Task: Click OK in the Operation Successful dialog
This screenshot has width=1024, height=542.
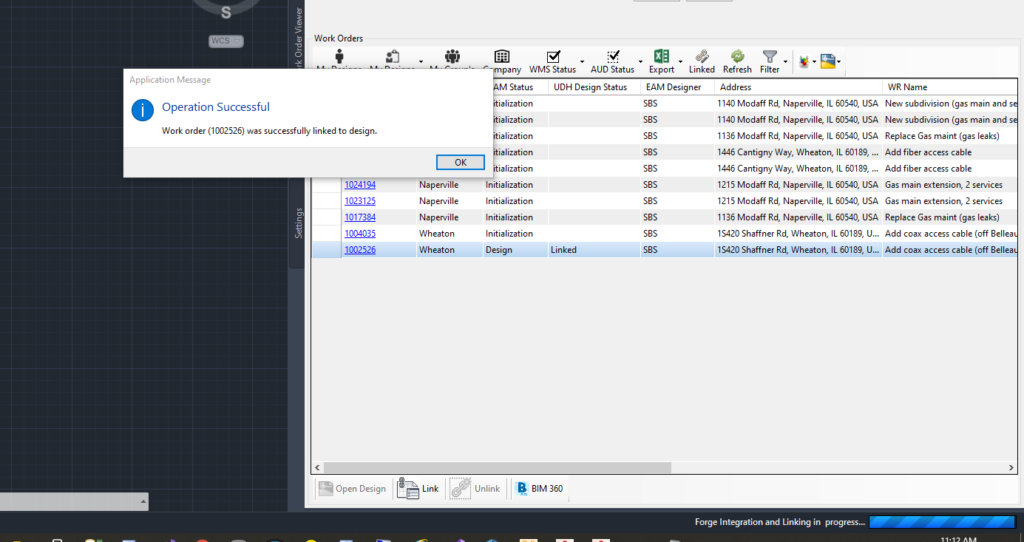Action: coord(460,163)
